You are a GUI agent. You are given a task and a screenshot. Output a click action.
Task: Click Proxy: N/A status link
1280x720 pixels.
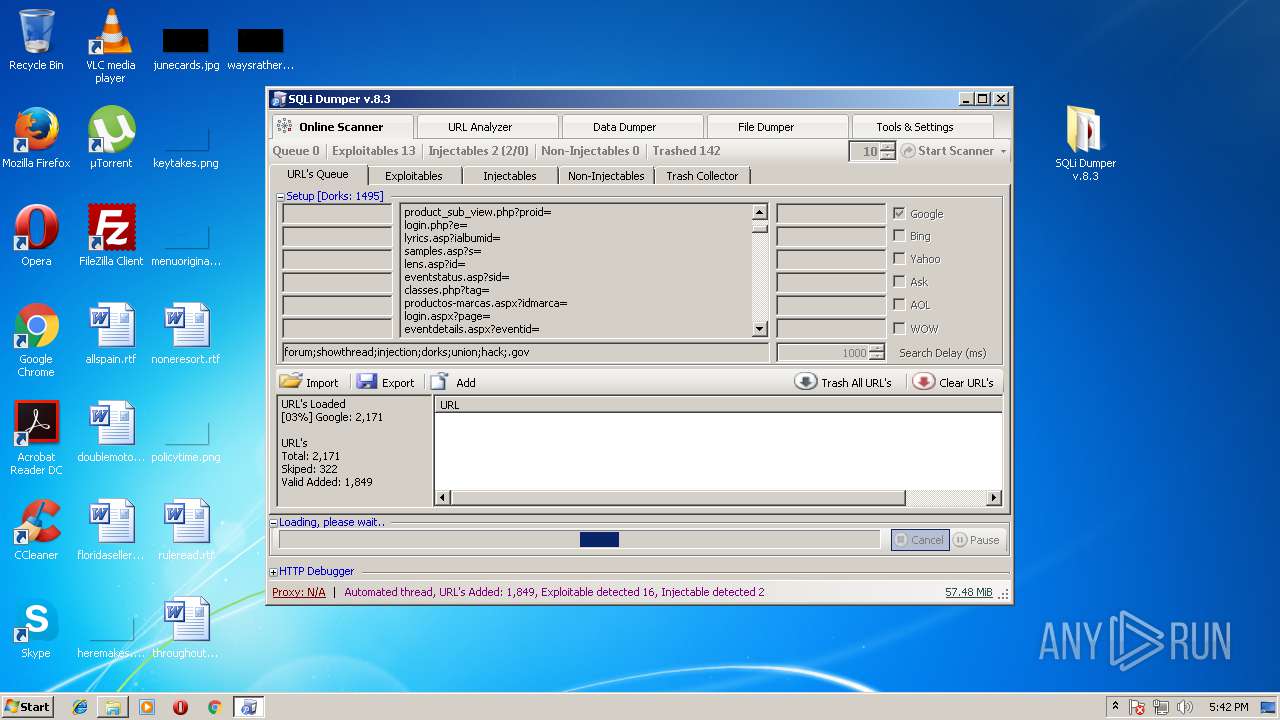click(x=299, y=593)
